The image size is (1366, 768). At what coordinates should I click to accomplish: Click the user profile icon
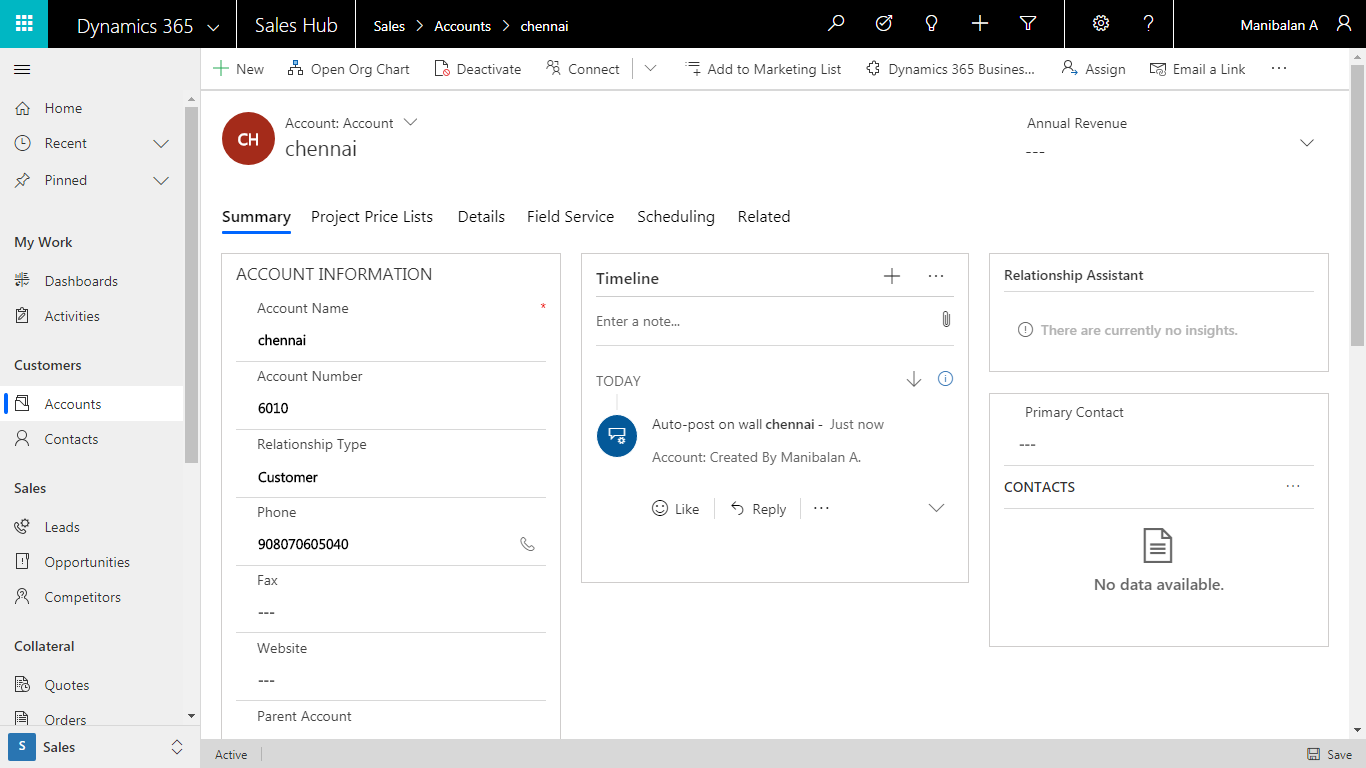(x=1344, y=24)
